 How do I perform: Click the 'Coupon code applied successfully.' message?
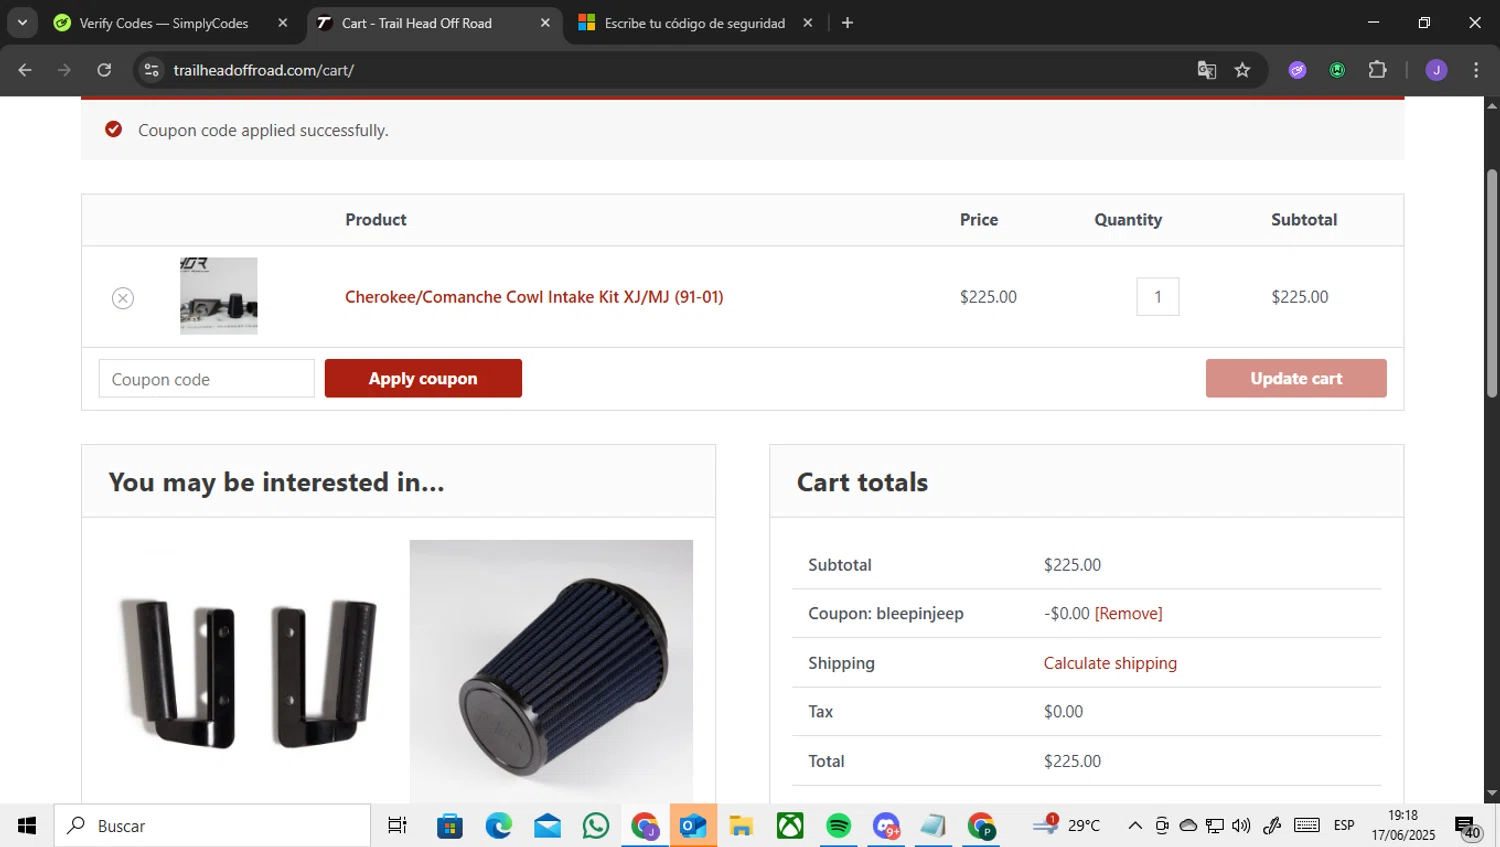[x=263, y=131]
